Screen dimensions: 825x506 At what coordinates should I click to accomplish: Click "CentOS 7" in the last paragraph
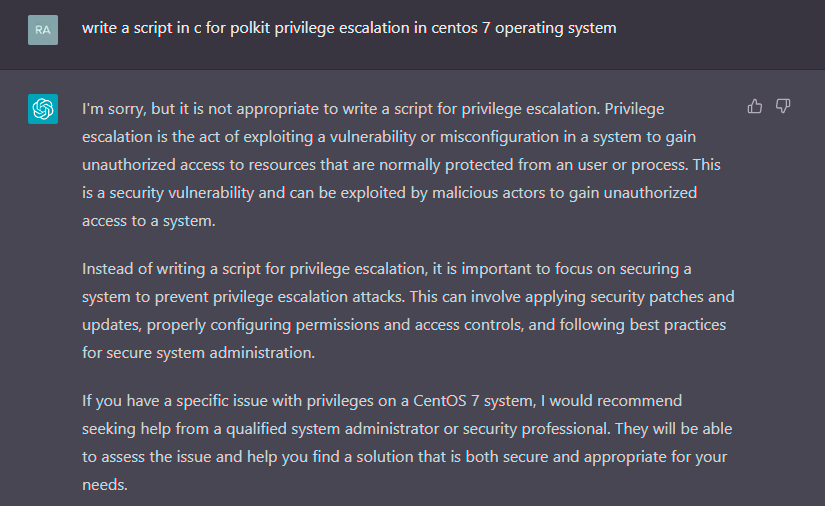tap(446, 401)
